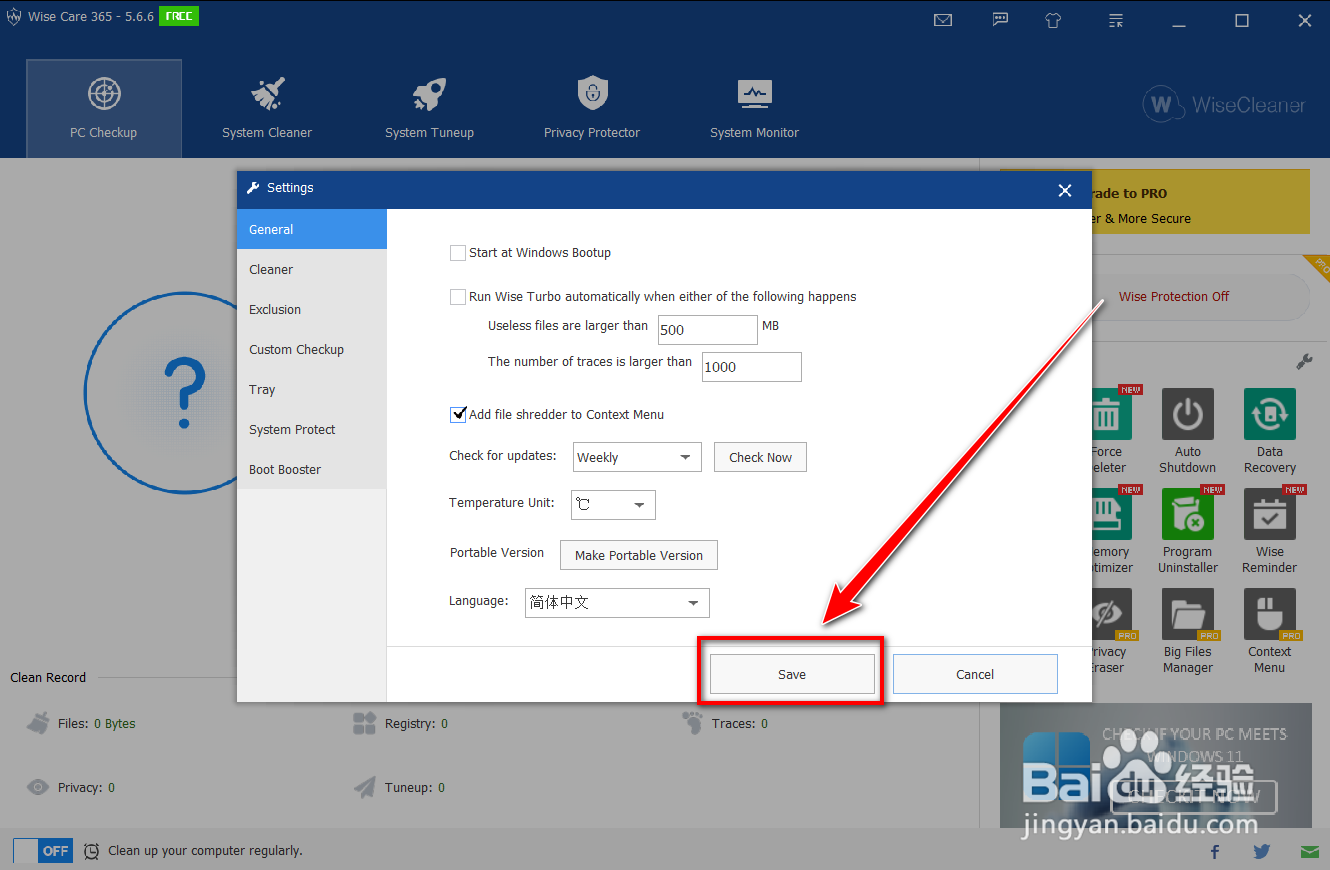Select General in Settings sidebar
Viewport: 1330px width, 870px height.
click(x=312, y=229)
